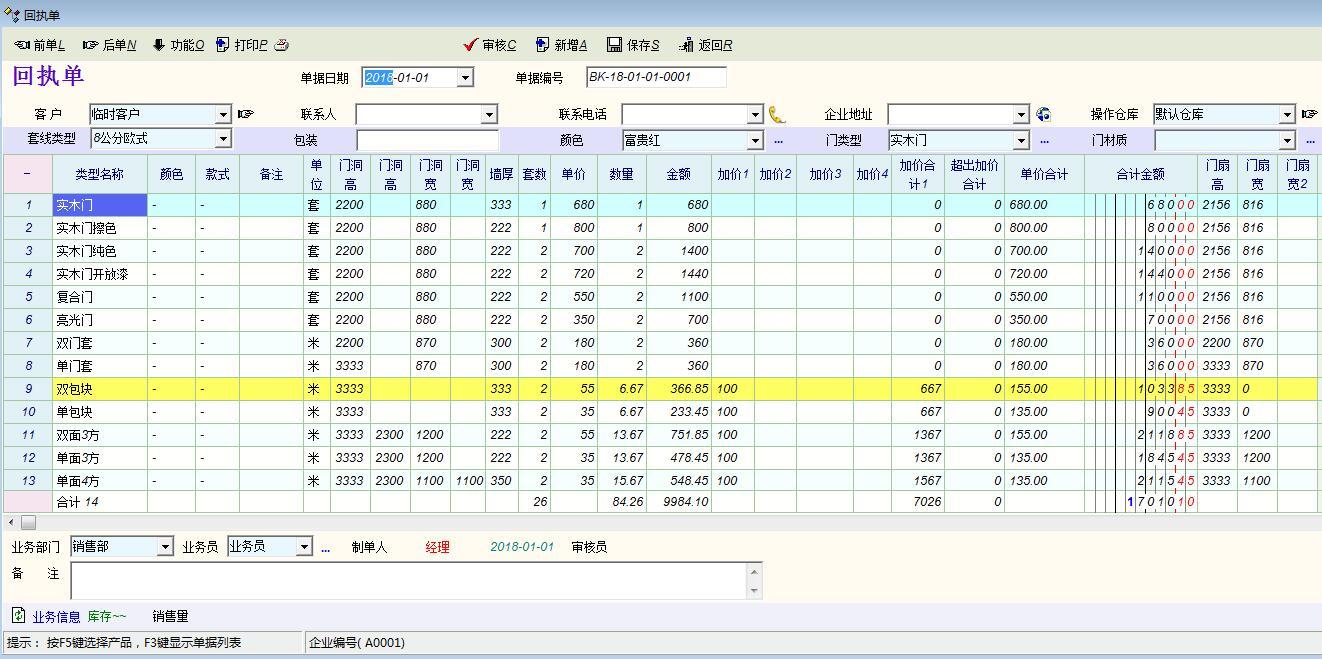Click the ellipsis button beside 业务员 field
1322x659 pixels.
pos(325,548)
